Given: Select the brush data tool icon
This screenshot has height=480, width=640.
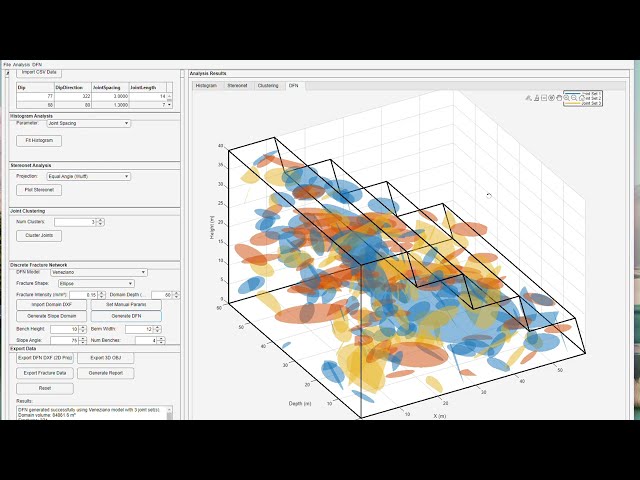Looking at the screenshot, I should click(x=537, y=98).
